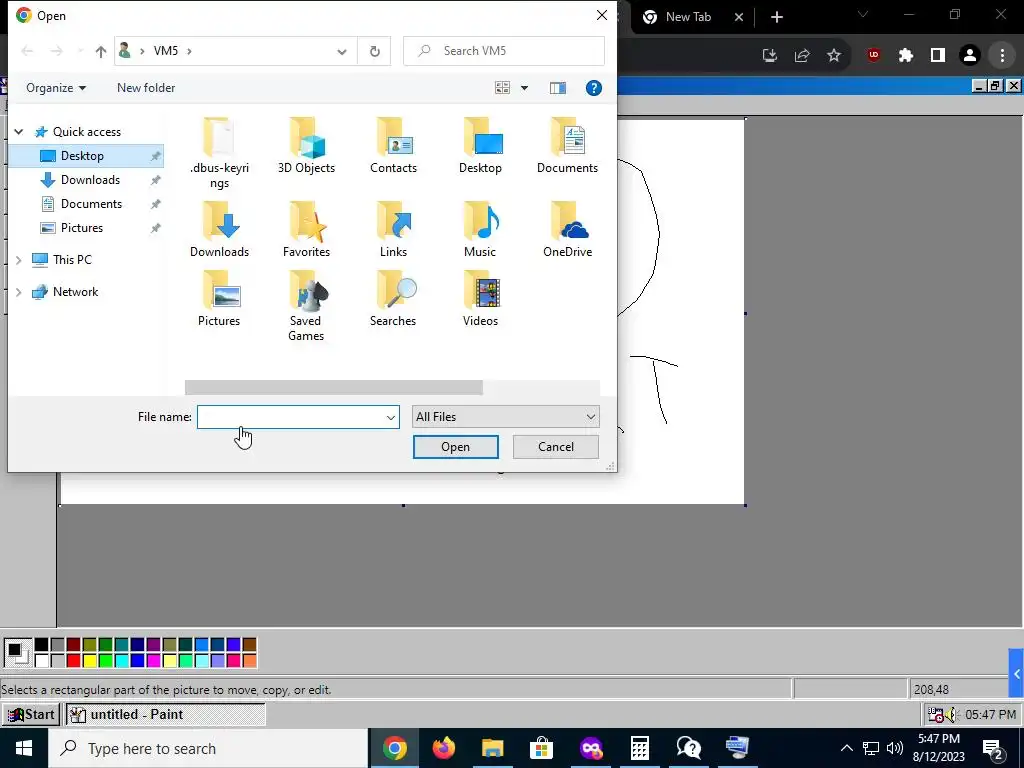The image size is (1024, 768).
Task: Open the uBlock Origin extension
Action: [x=874, y=56]
